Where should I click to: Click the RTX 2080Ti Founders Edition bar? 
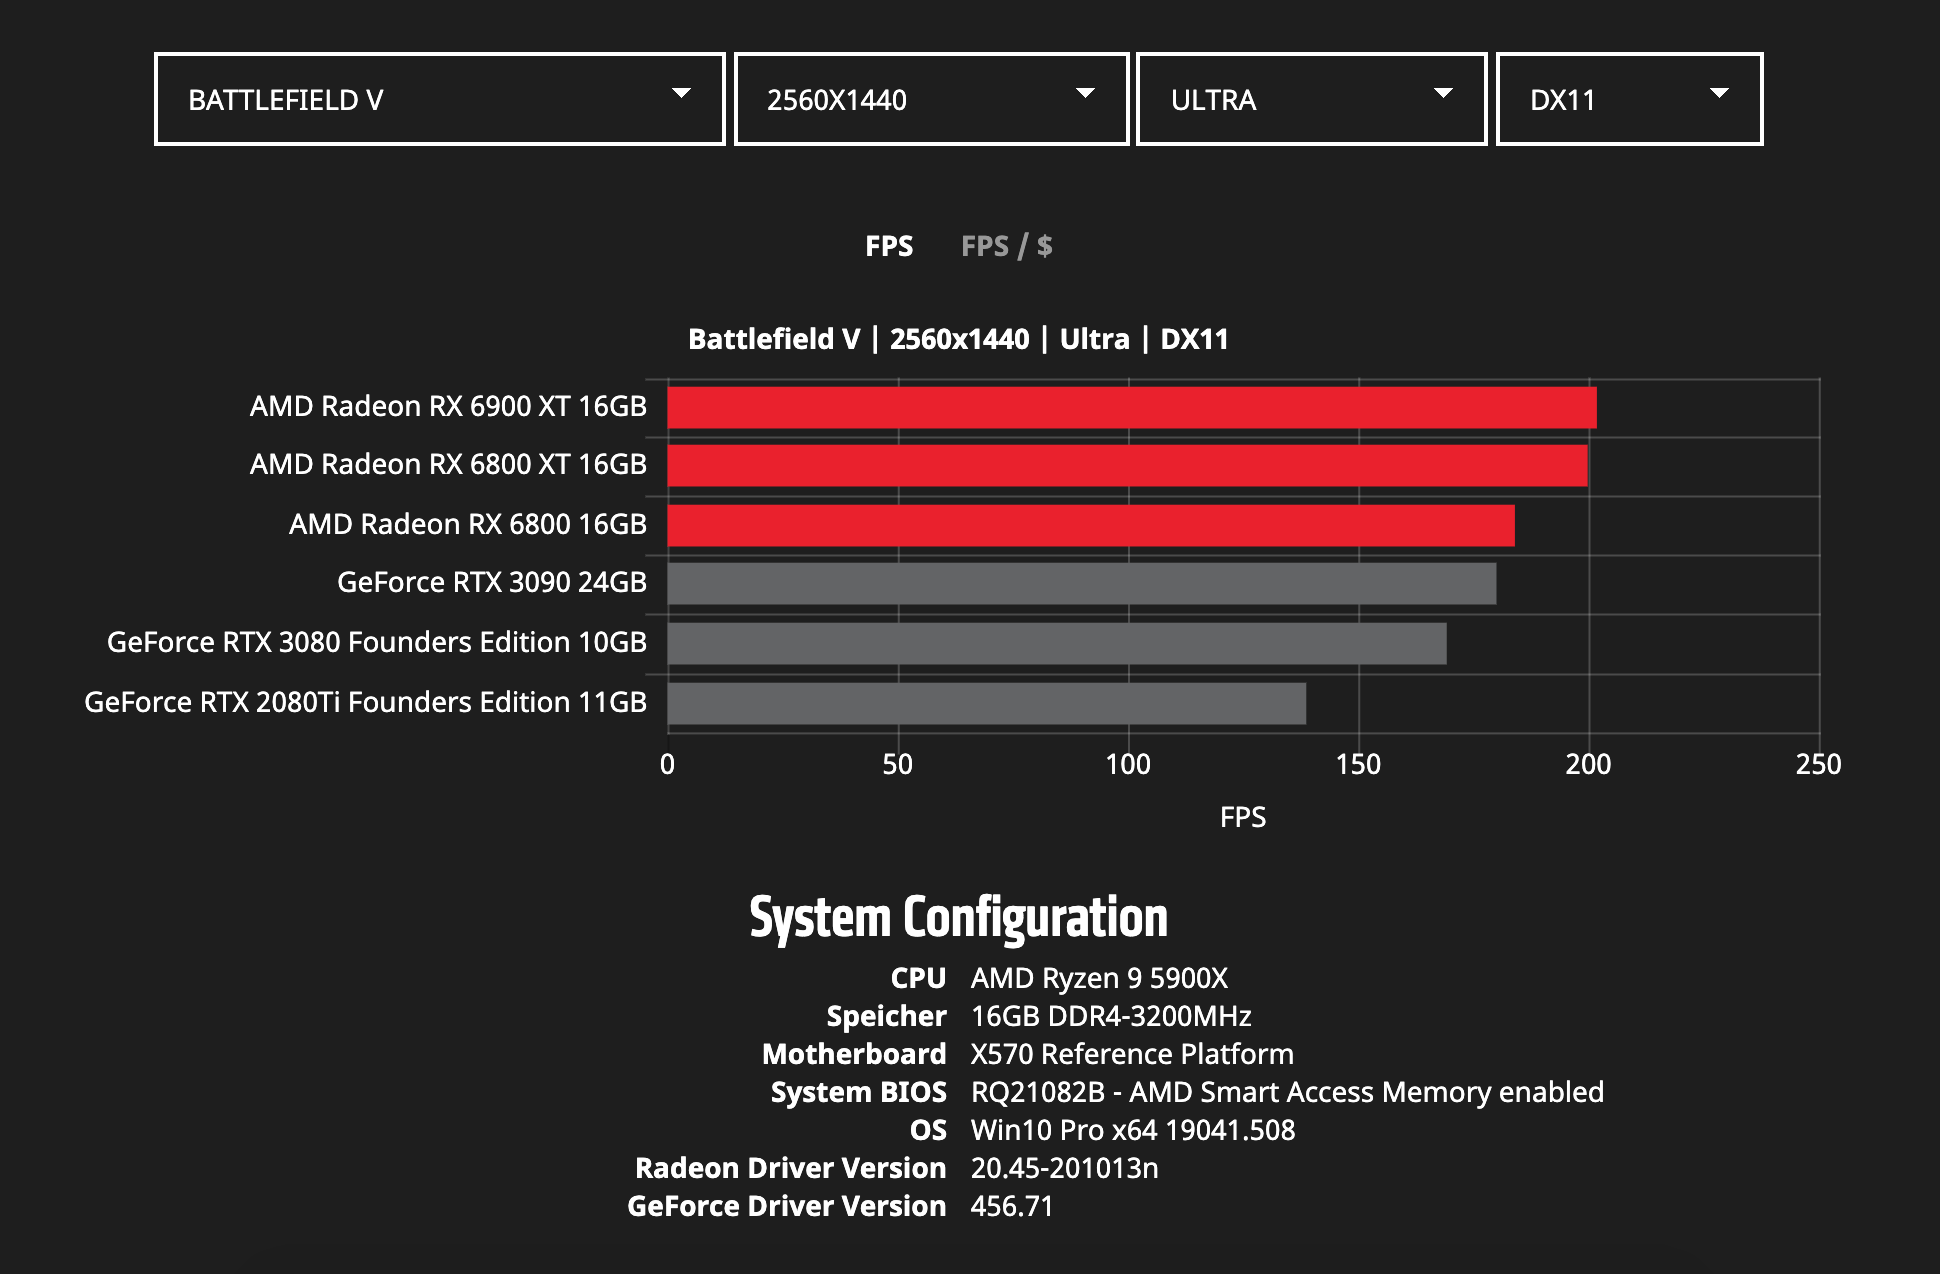pyautogui.click(x=986, y=703)
